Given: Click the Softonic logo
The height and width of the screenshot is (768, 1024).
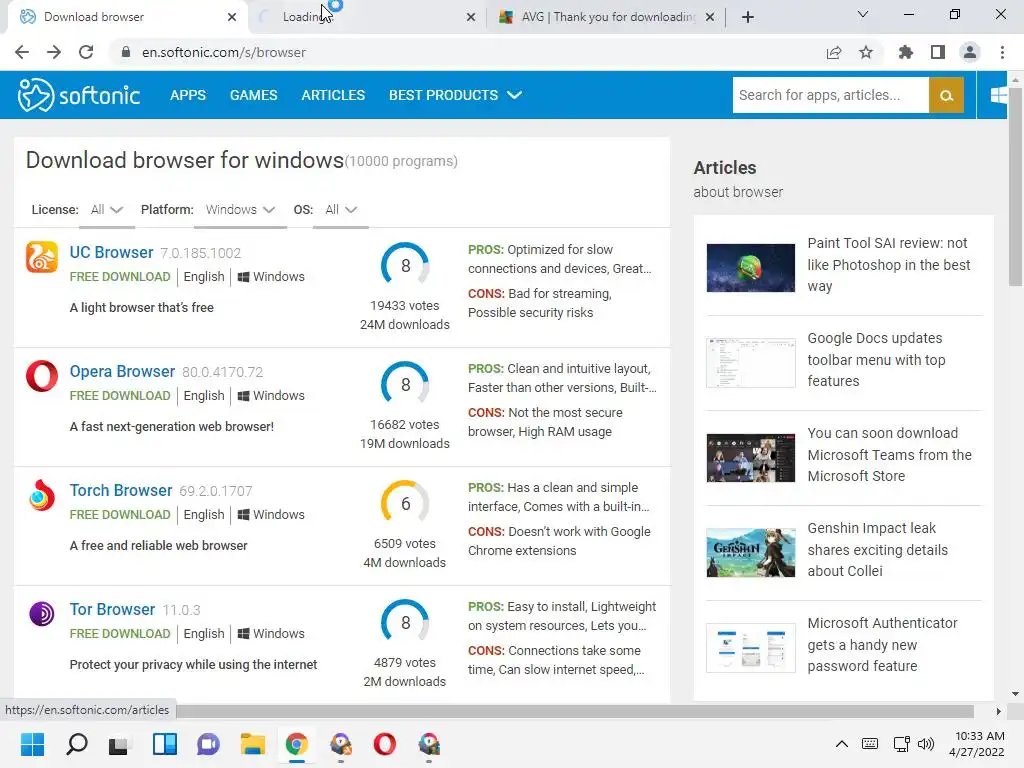Looking at the screenshot, I should click(x=78, y=95).
